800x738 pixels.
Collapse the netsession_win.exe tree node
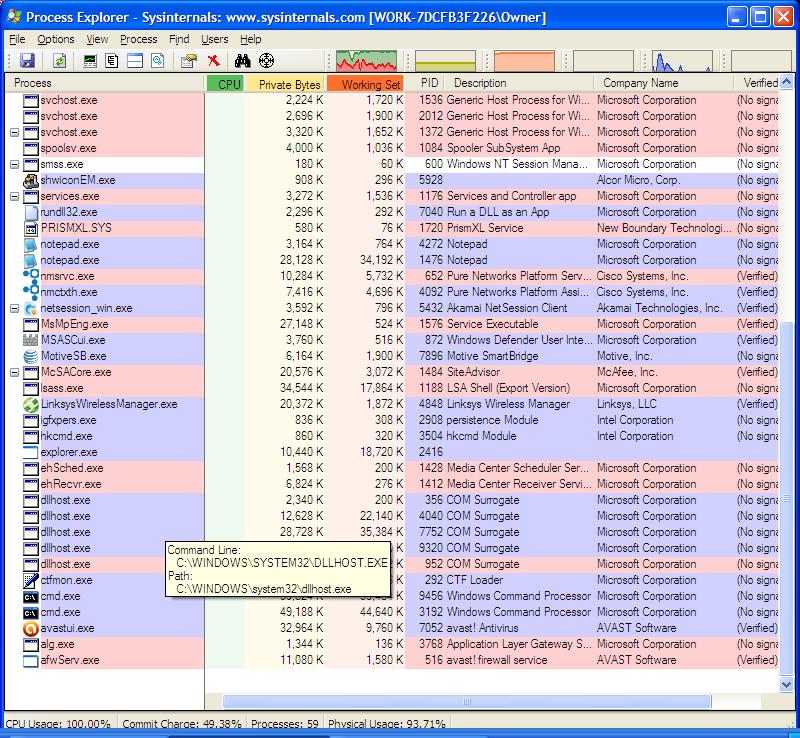(15, 308)
